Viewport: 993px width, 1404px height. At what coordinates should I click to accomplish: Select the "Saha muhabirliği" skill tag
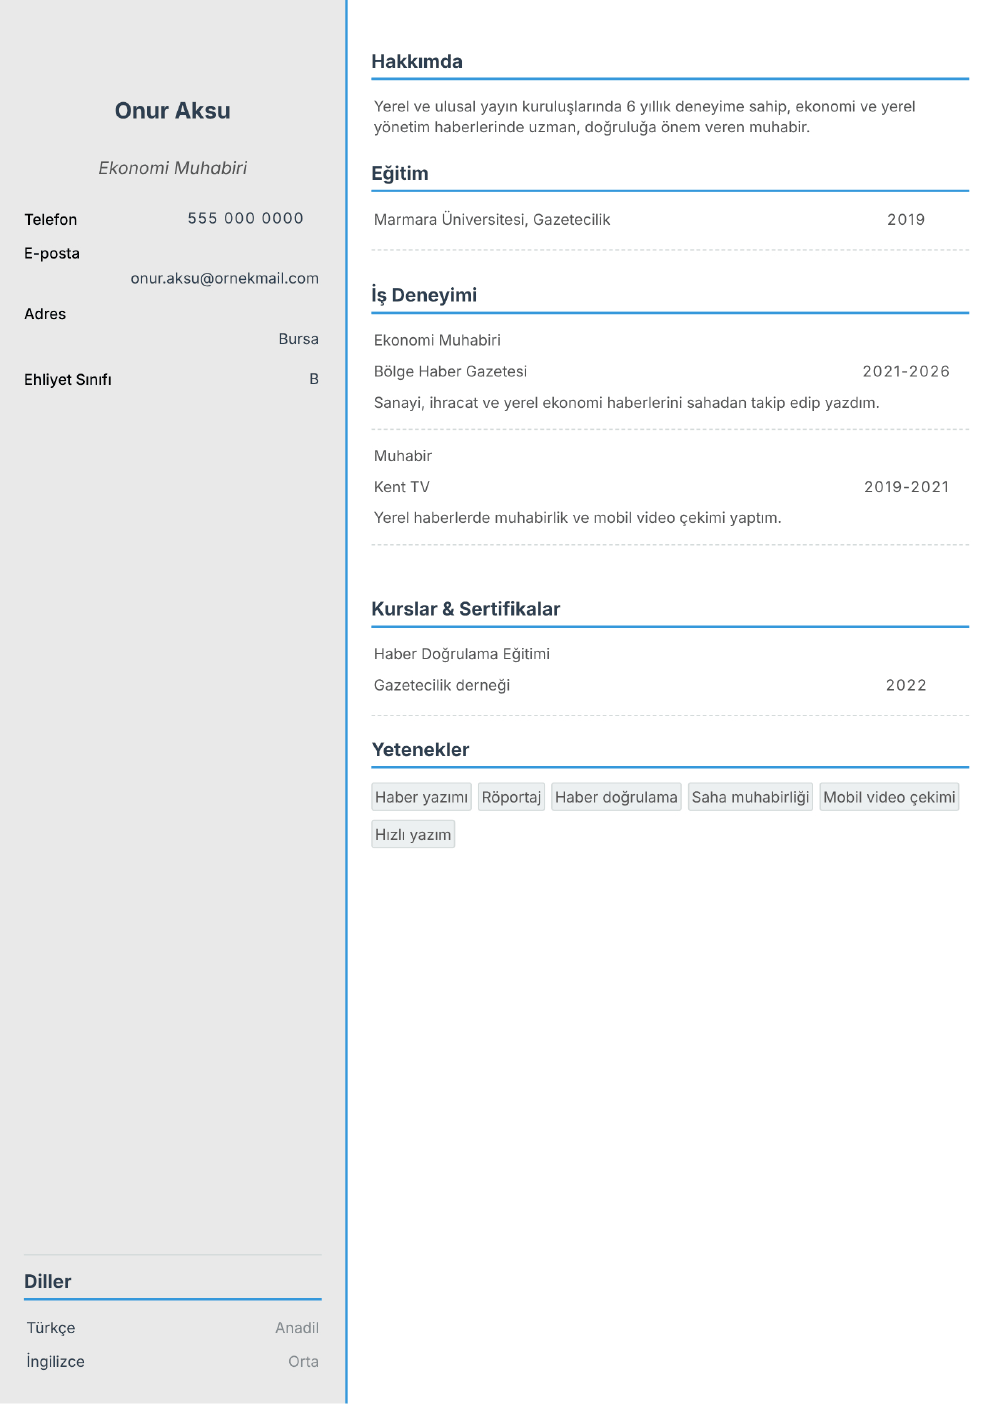point(751,797)
